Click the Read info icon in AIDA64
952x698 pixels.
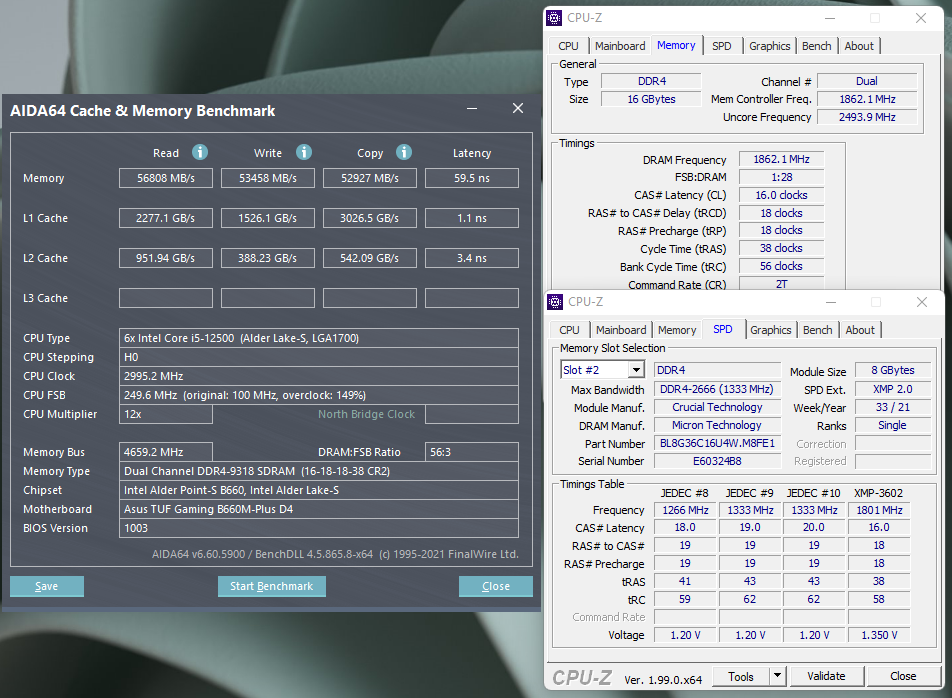click(x=200, y=152)
